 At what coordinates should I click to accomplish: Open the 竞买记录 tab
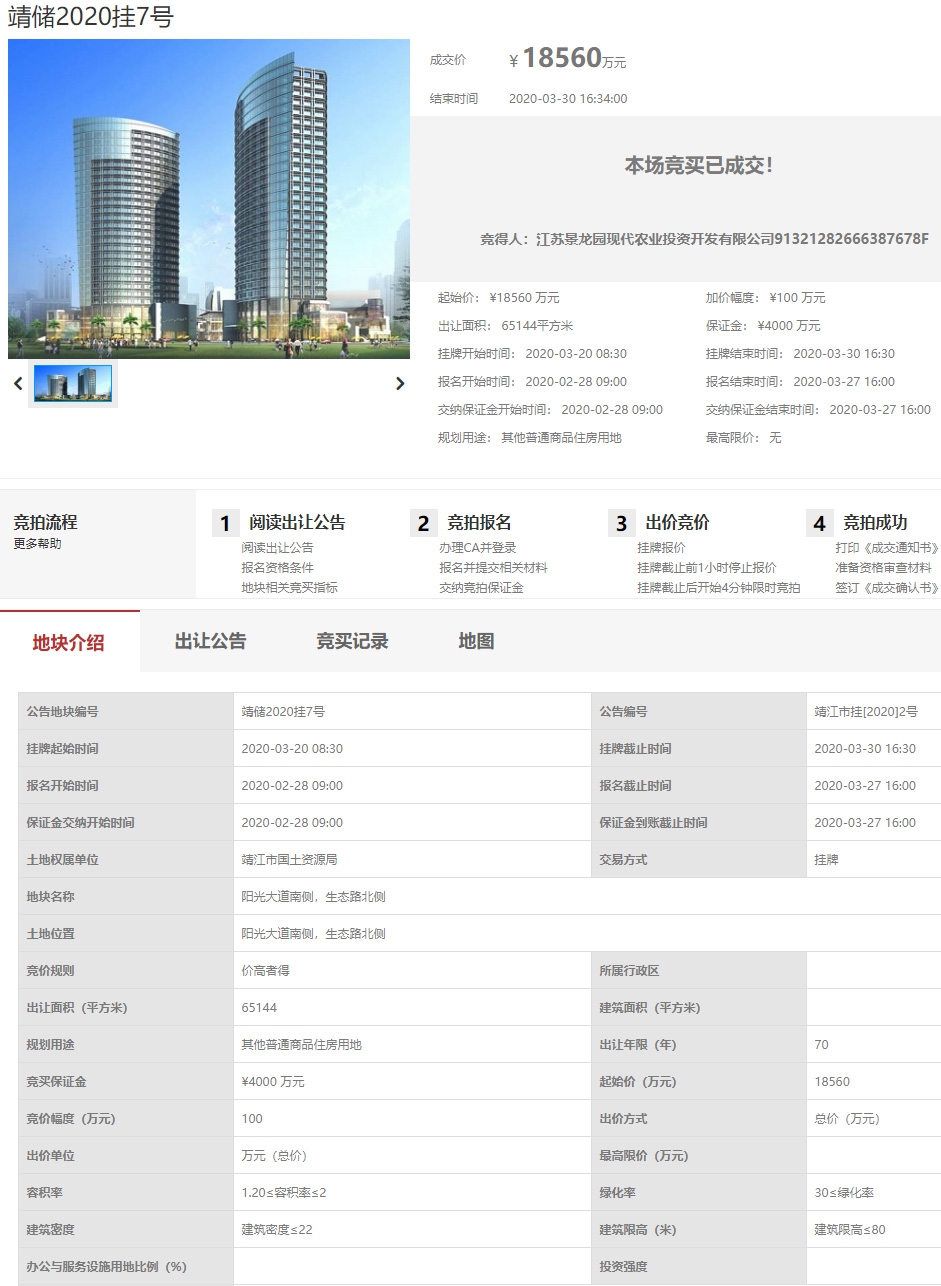point(352,641)
